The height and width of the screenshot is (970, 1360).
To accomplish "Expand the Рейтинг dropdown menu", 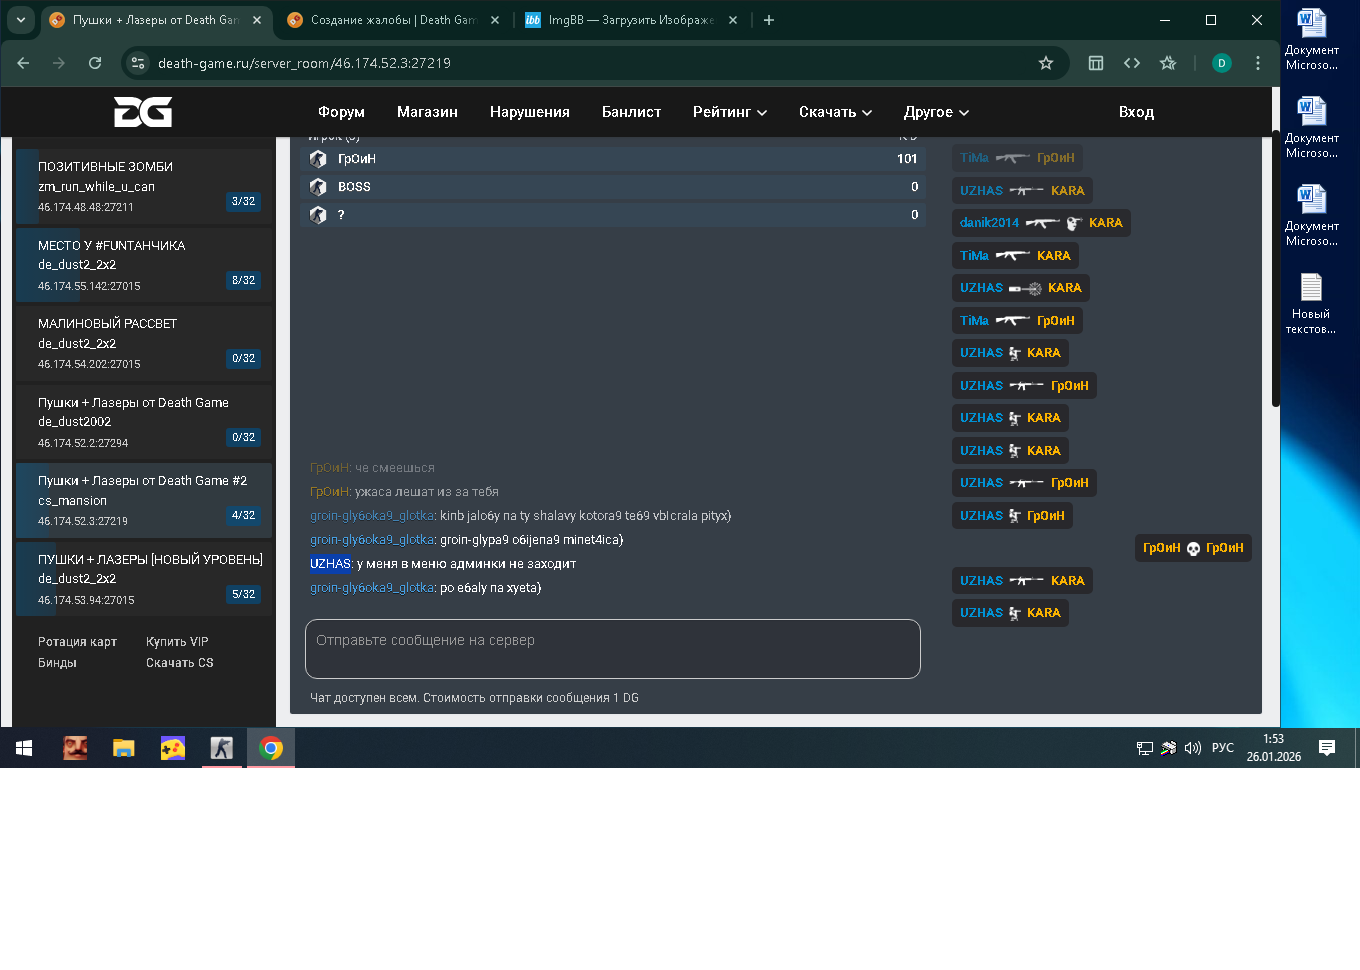I will pyautogui.click(x=729, y=112).
